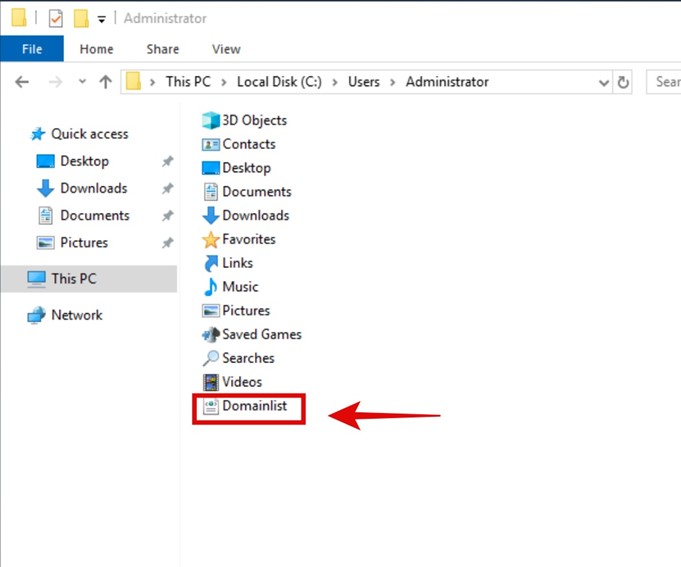Click the Domainlist file name
This screenshot has height=567, width=681.
[255, 405]
